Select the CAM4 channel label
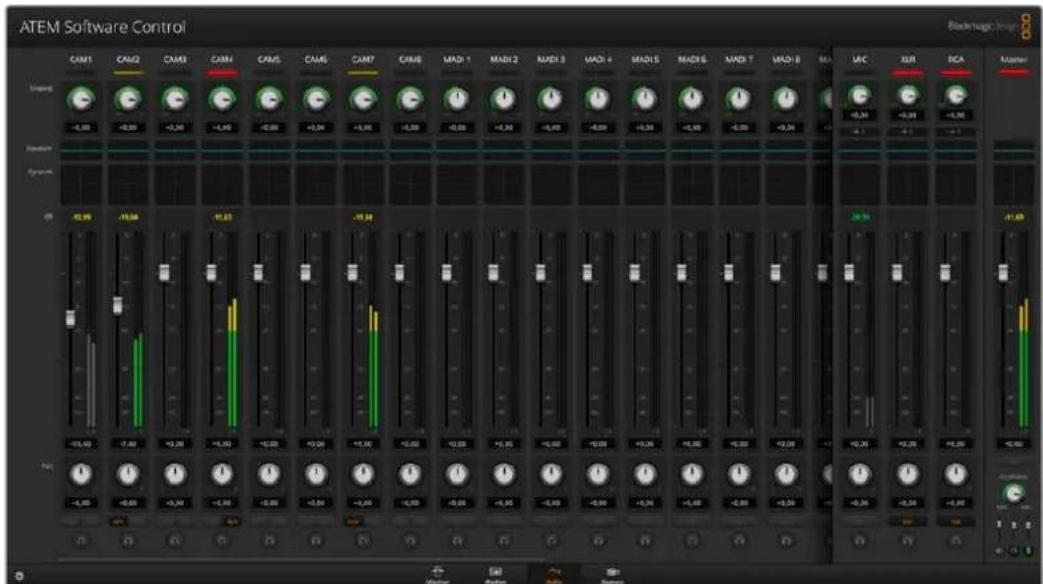Viewport: 1043px width, 584px height. click(222, 59)
